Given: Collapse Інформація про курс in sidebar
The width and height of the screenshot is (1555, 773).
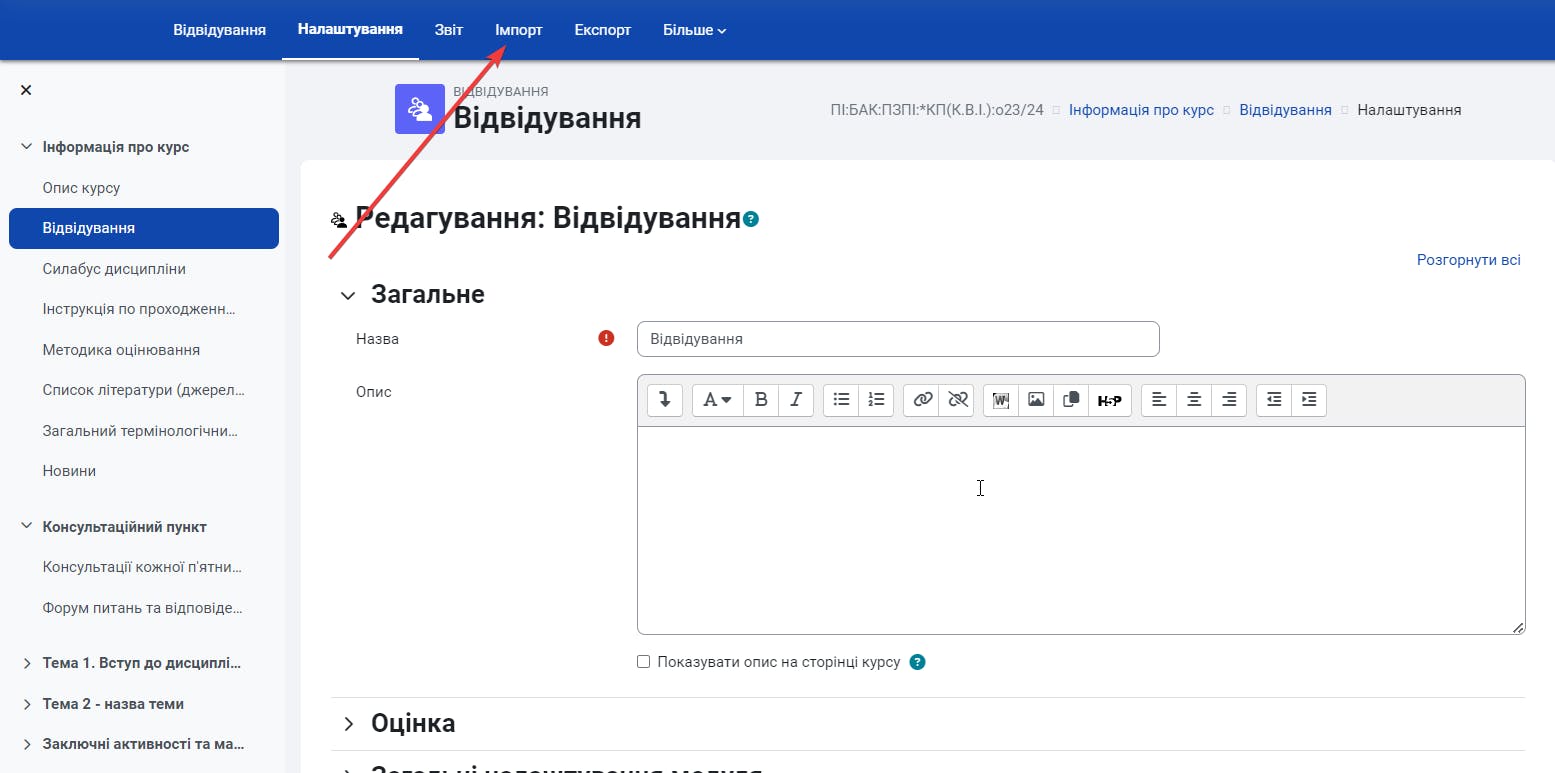Looking at the screenshot, I should (x=26, y=147).
